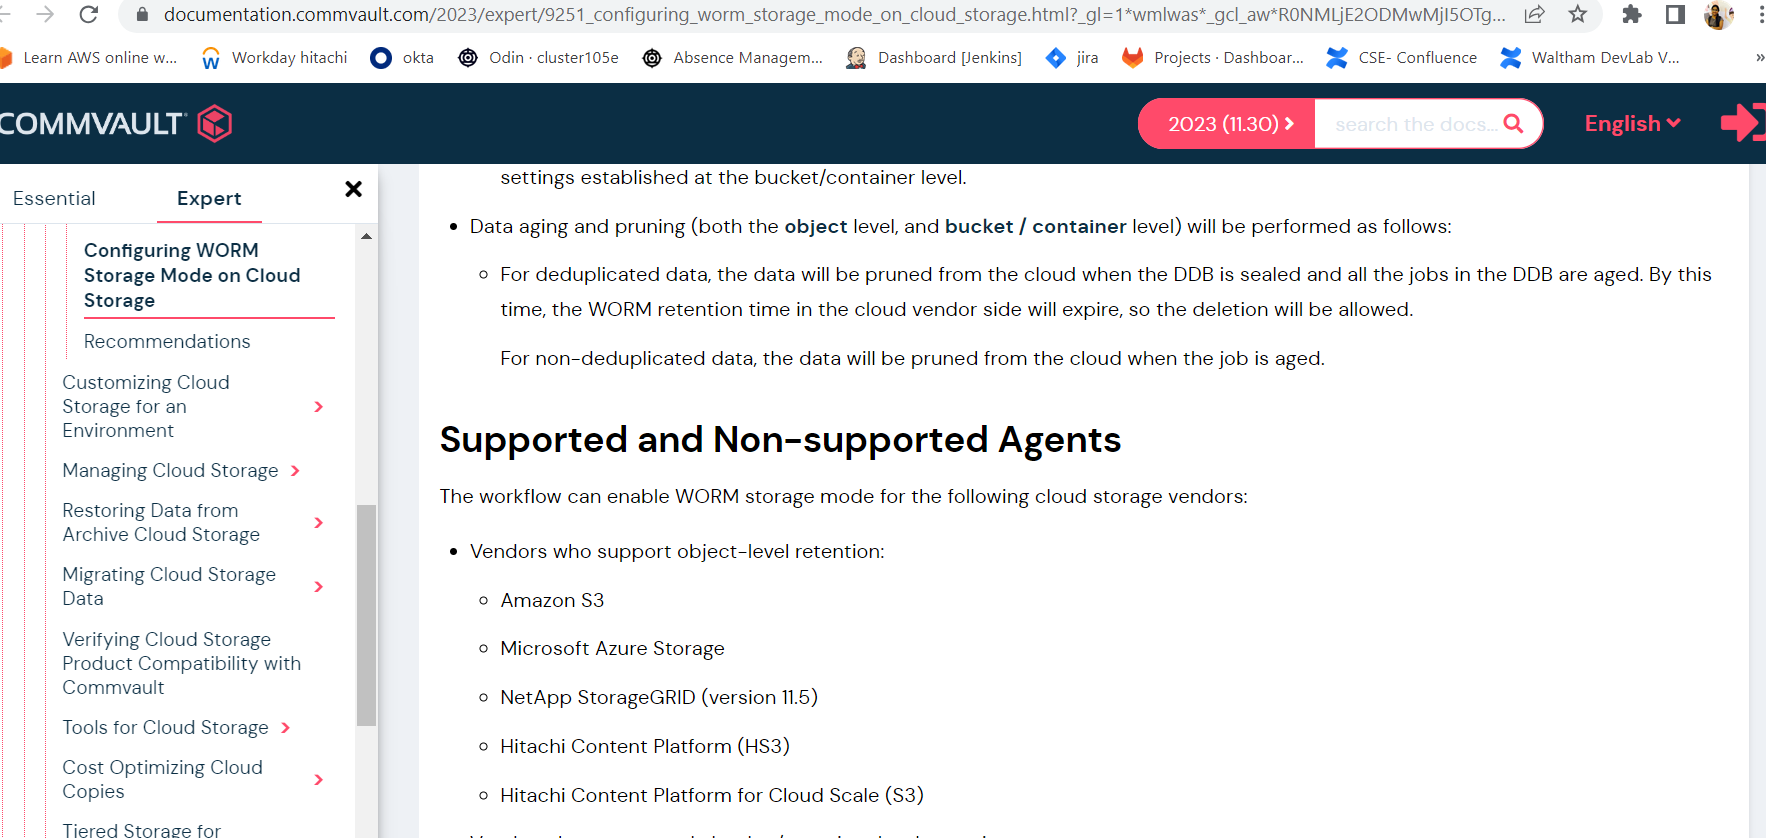Viewport: 1766px width, 838px height.
Task: Reload the page with the browser refresh icon
Action: coord(88,14)
